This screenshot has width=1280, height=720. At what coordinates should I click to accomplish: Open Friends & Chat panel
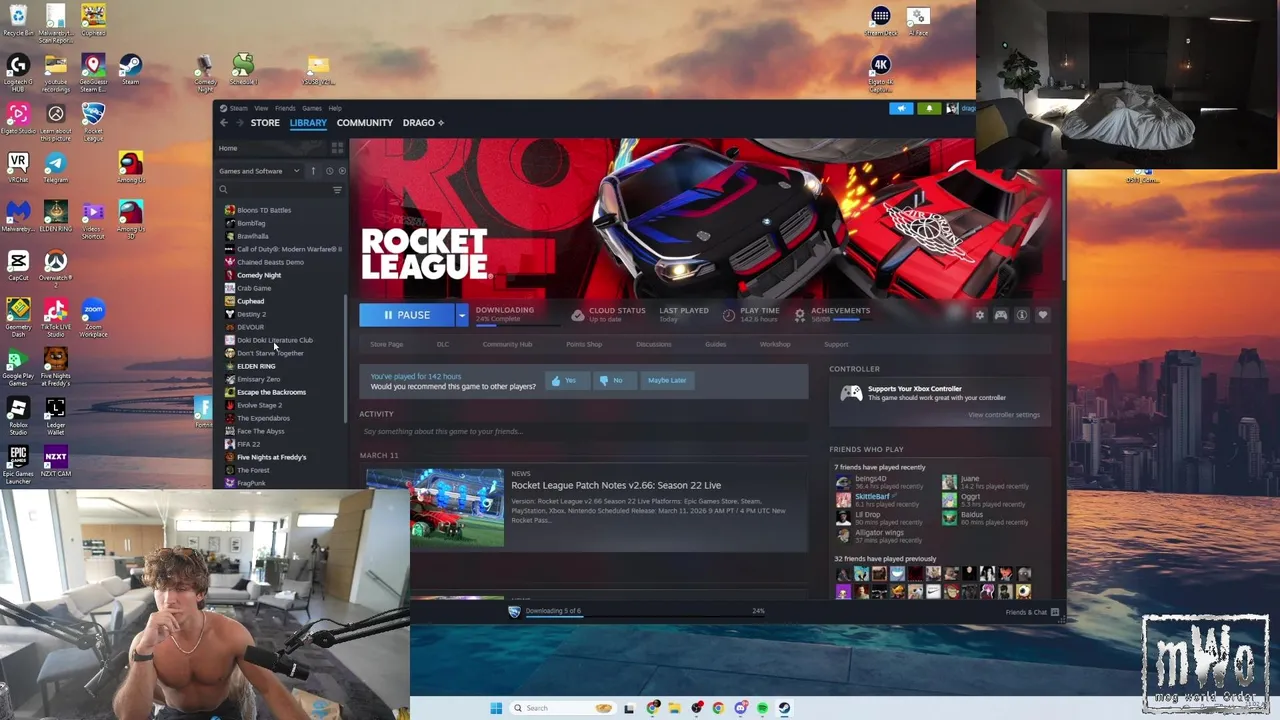[x=1032, y=612]
